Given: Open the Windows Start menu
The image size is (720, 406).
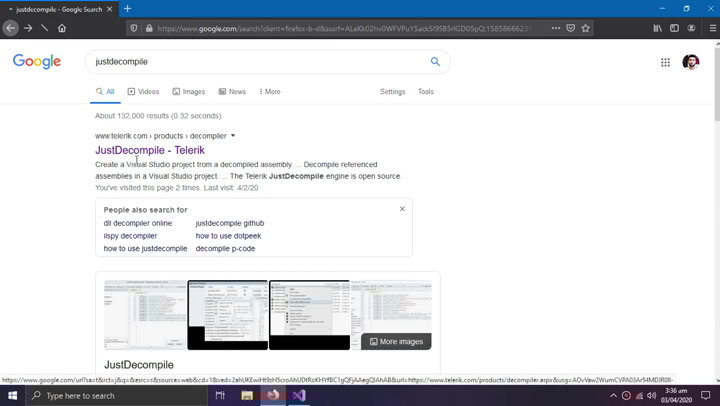Looking at the screenshot, I should [12, 395].
